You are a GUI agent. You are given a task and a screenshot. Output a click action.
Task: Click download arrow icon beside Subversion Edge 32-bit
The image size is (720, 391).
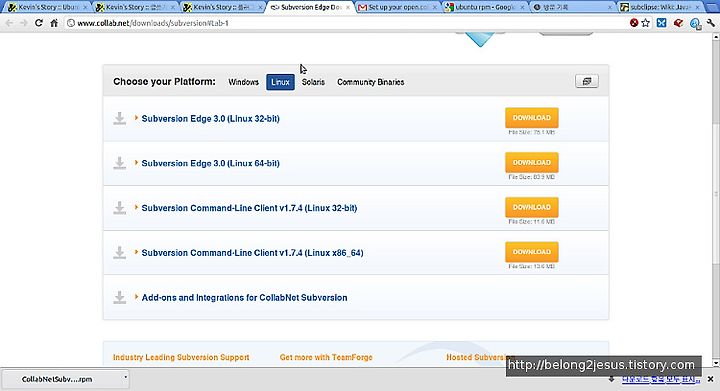(x=119, y=118)
